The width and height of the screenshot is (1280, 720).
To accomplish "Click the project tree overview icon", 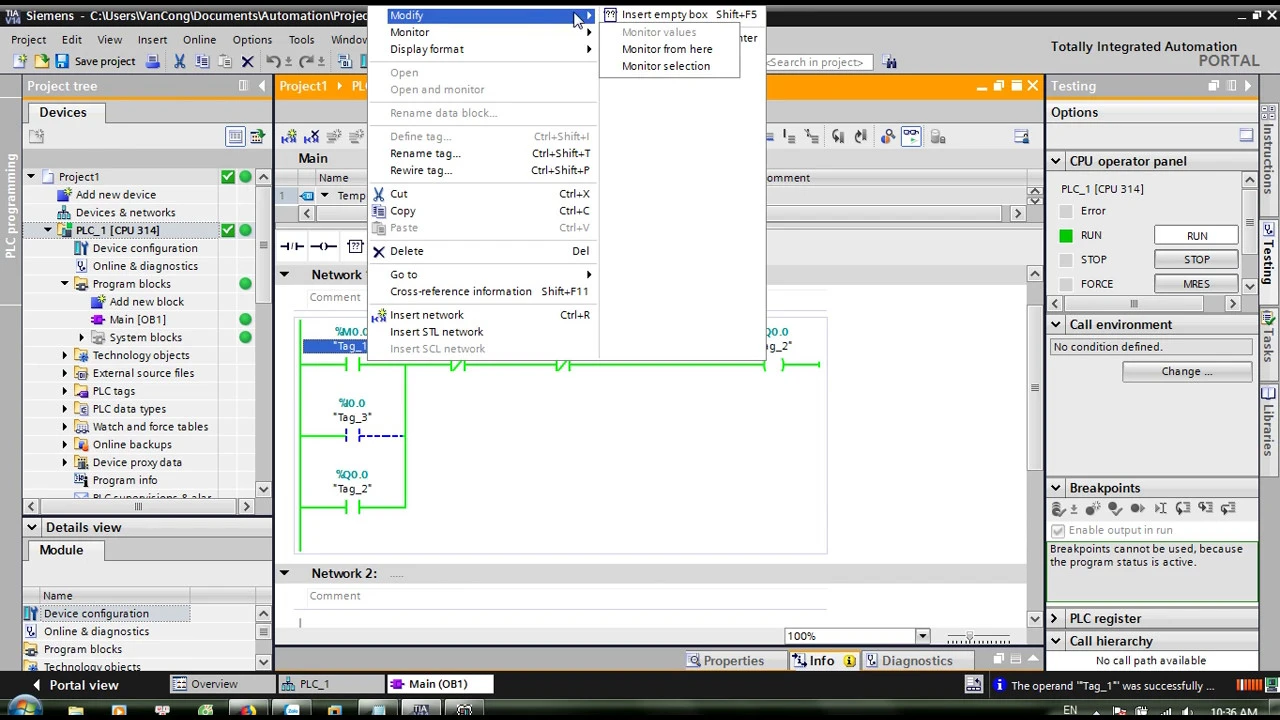I will (x=257, y=136).
